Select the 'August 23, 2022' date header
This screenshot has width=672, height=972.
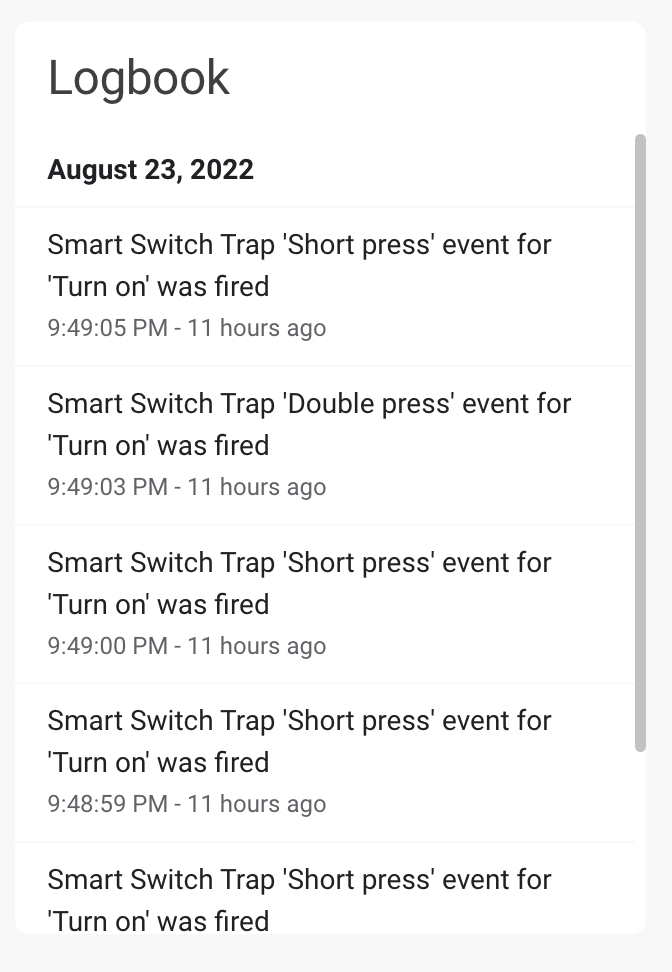(150, 169)
